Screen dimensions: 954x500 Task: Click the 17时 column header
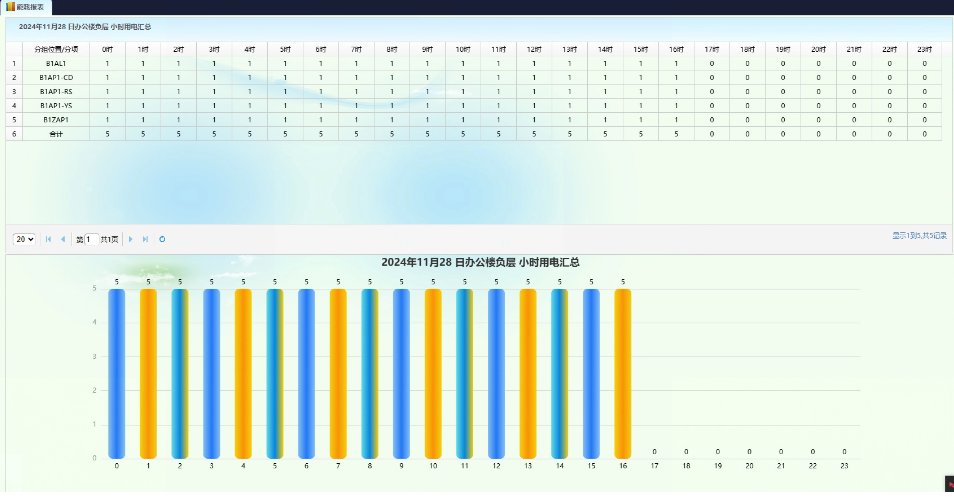pyautogui.click(x=712, y=49)
